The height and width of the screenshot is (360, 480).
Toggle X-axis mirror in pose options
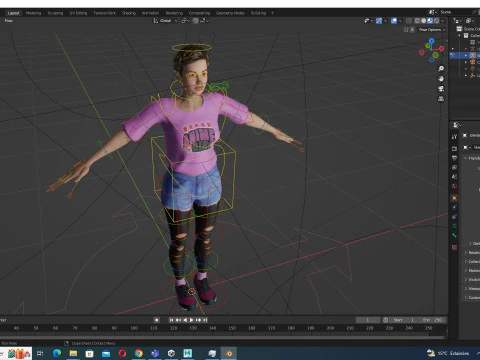tap(412, 30)
